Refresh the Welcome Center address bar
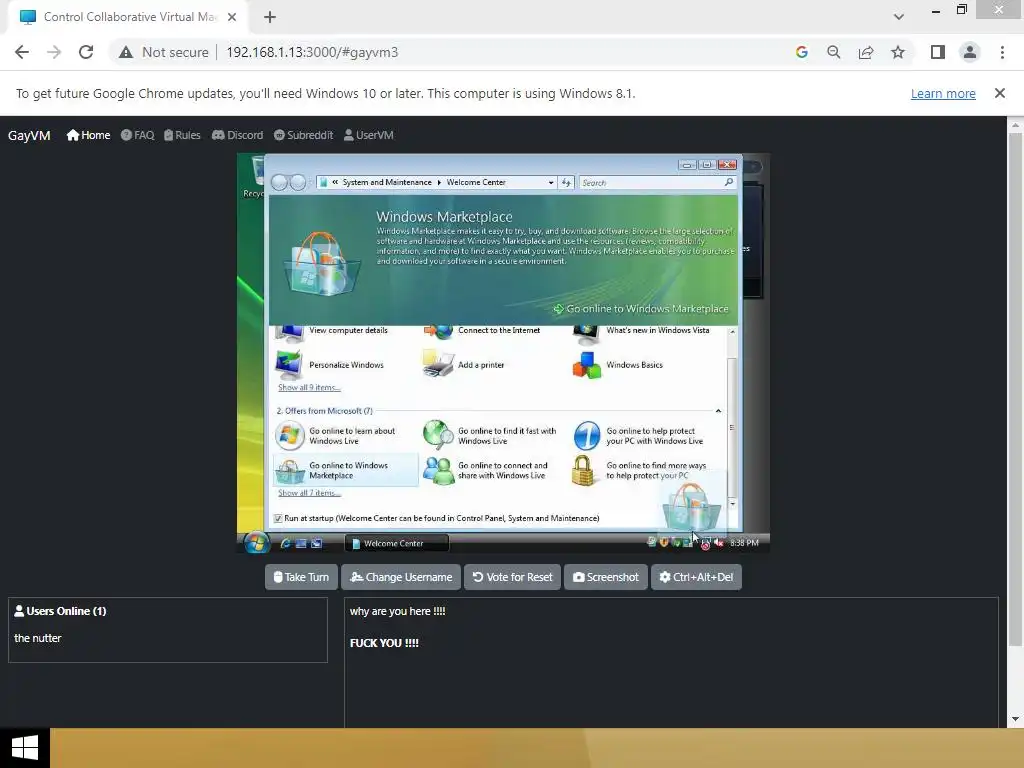Image resolution: width=1024 pixels, height=768 pixels. click(566, 183)
